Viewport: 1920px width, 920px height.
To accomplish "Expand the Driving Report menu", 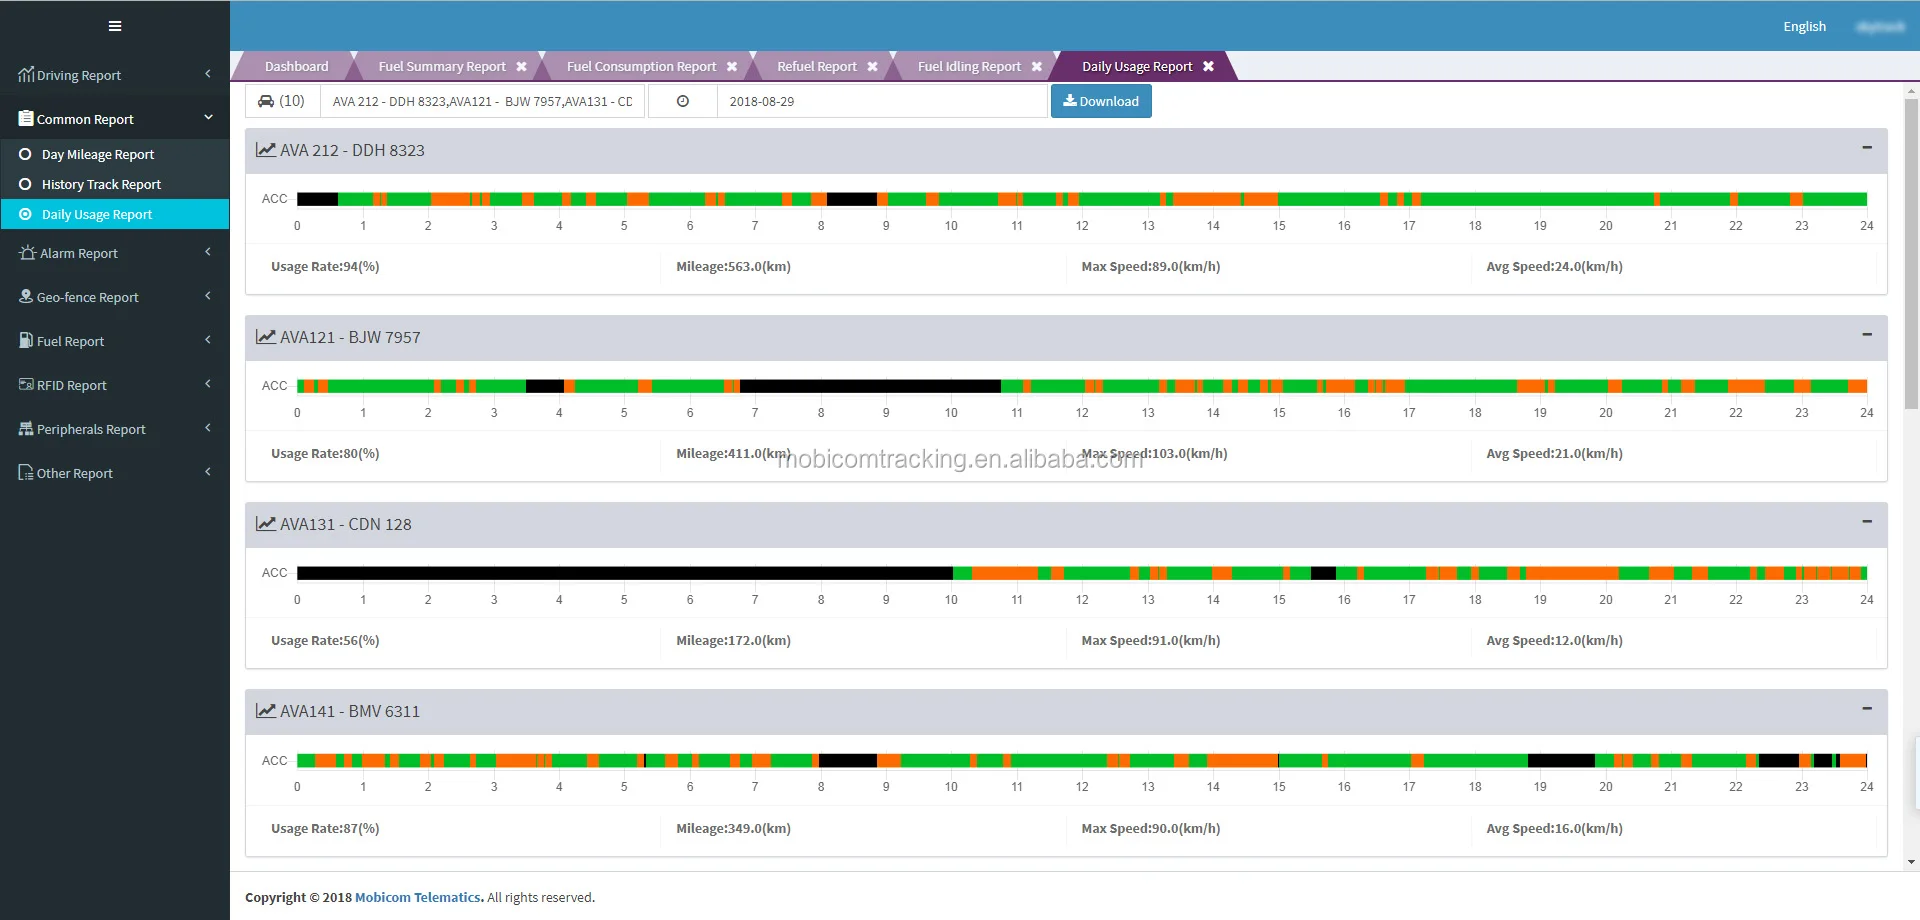I will (x=114, y=75).
